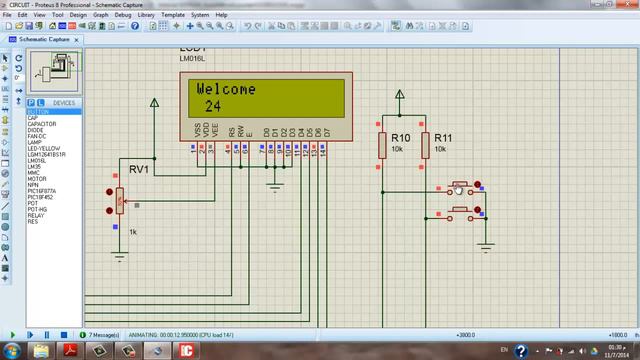Click the rotation angle input field
Viewport: 640px width, 360px height.
tap(19, 78)
